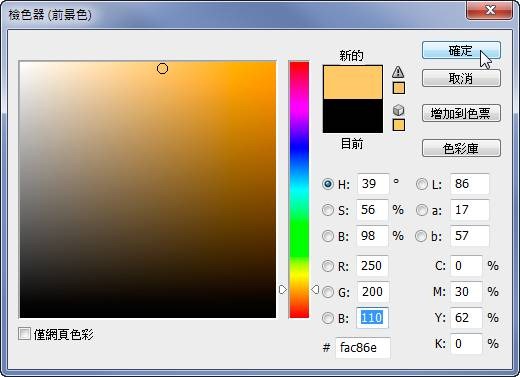Click the 檢色器 (前景色) dialog title
Screen dimensions: 520x377
[x=50, y=15]
